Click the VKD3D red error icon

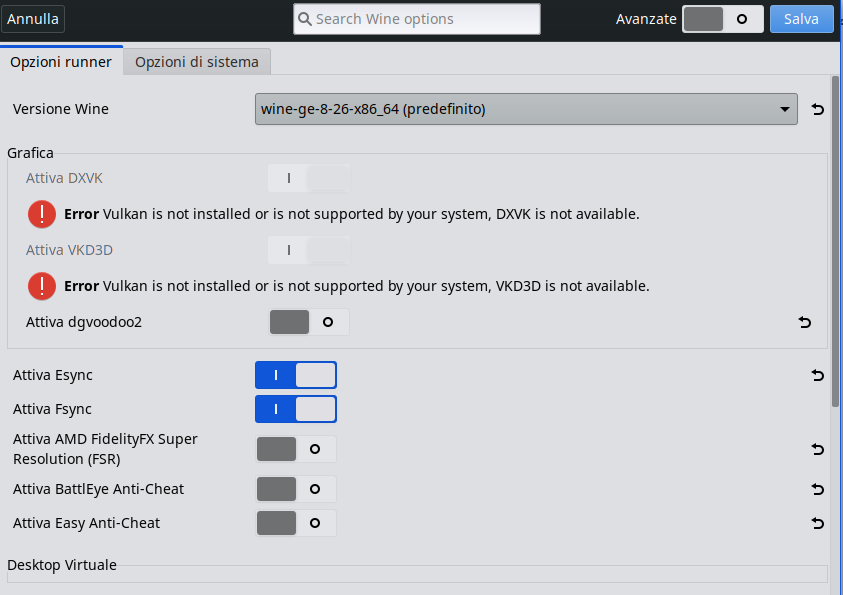[x=42, y=286]
